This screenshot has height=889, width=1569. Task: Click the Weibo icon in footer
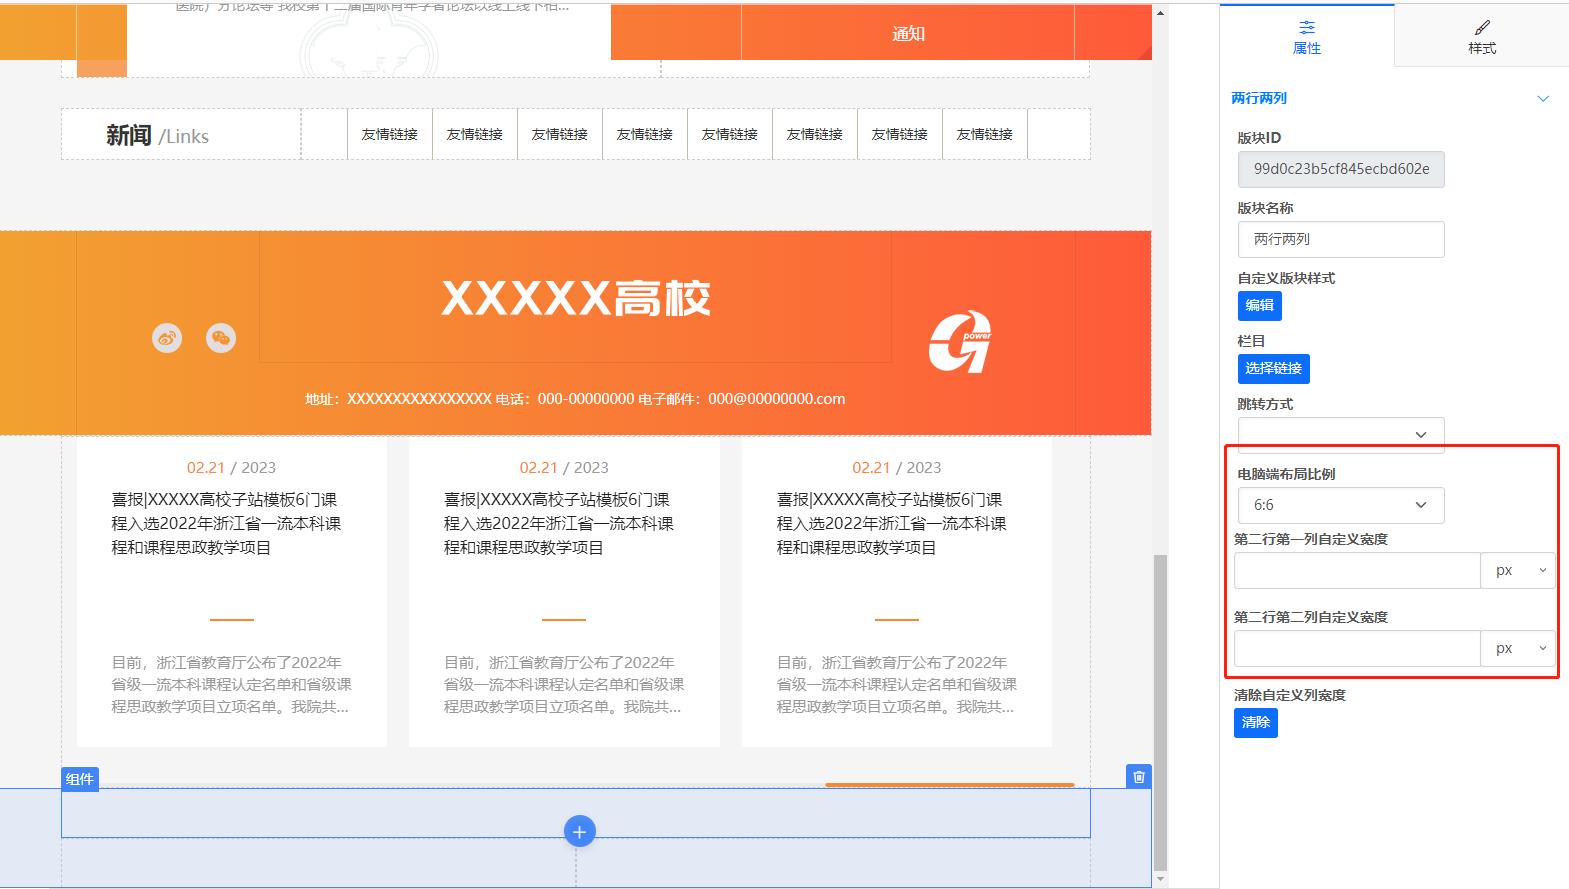point(167,338)
